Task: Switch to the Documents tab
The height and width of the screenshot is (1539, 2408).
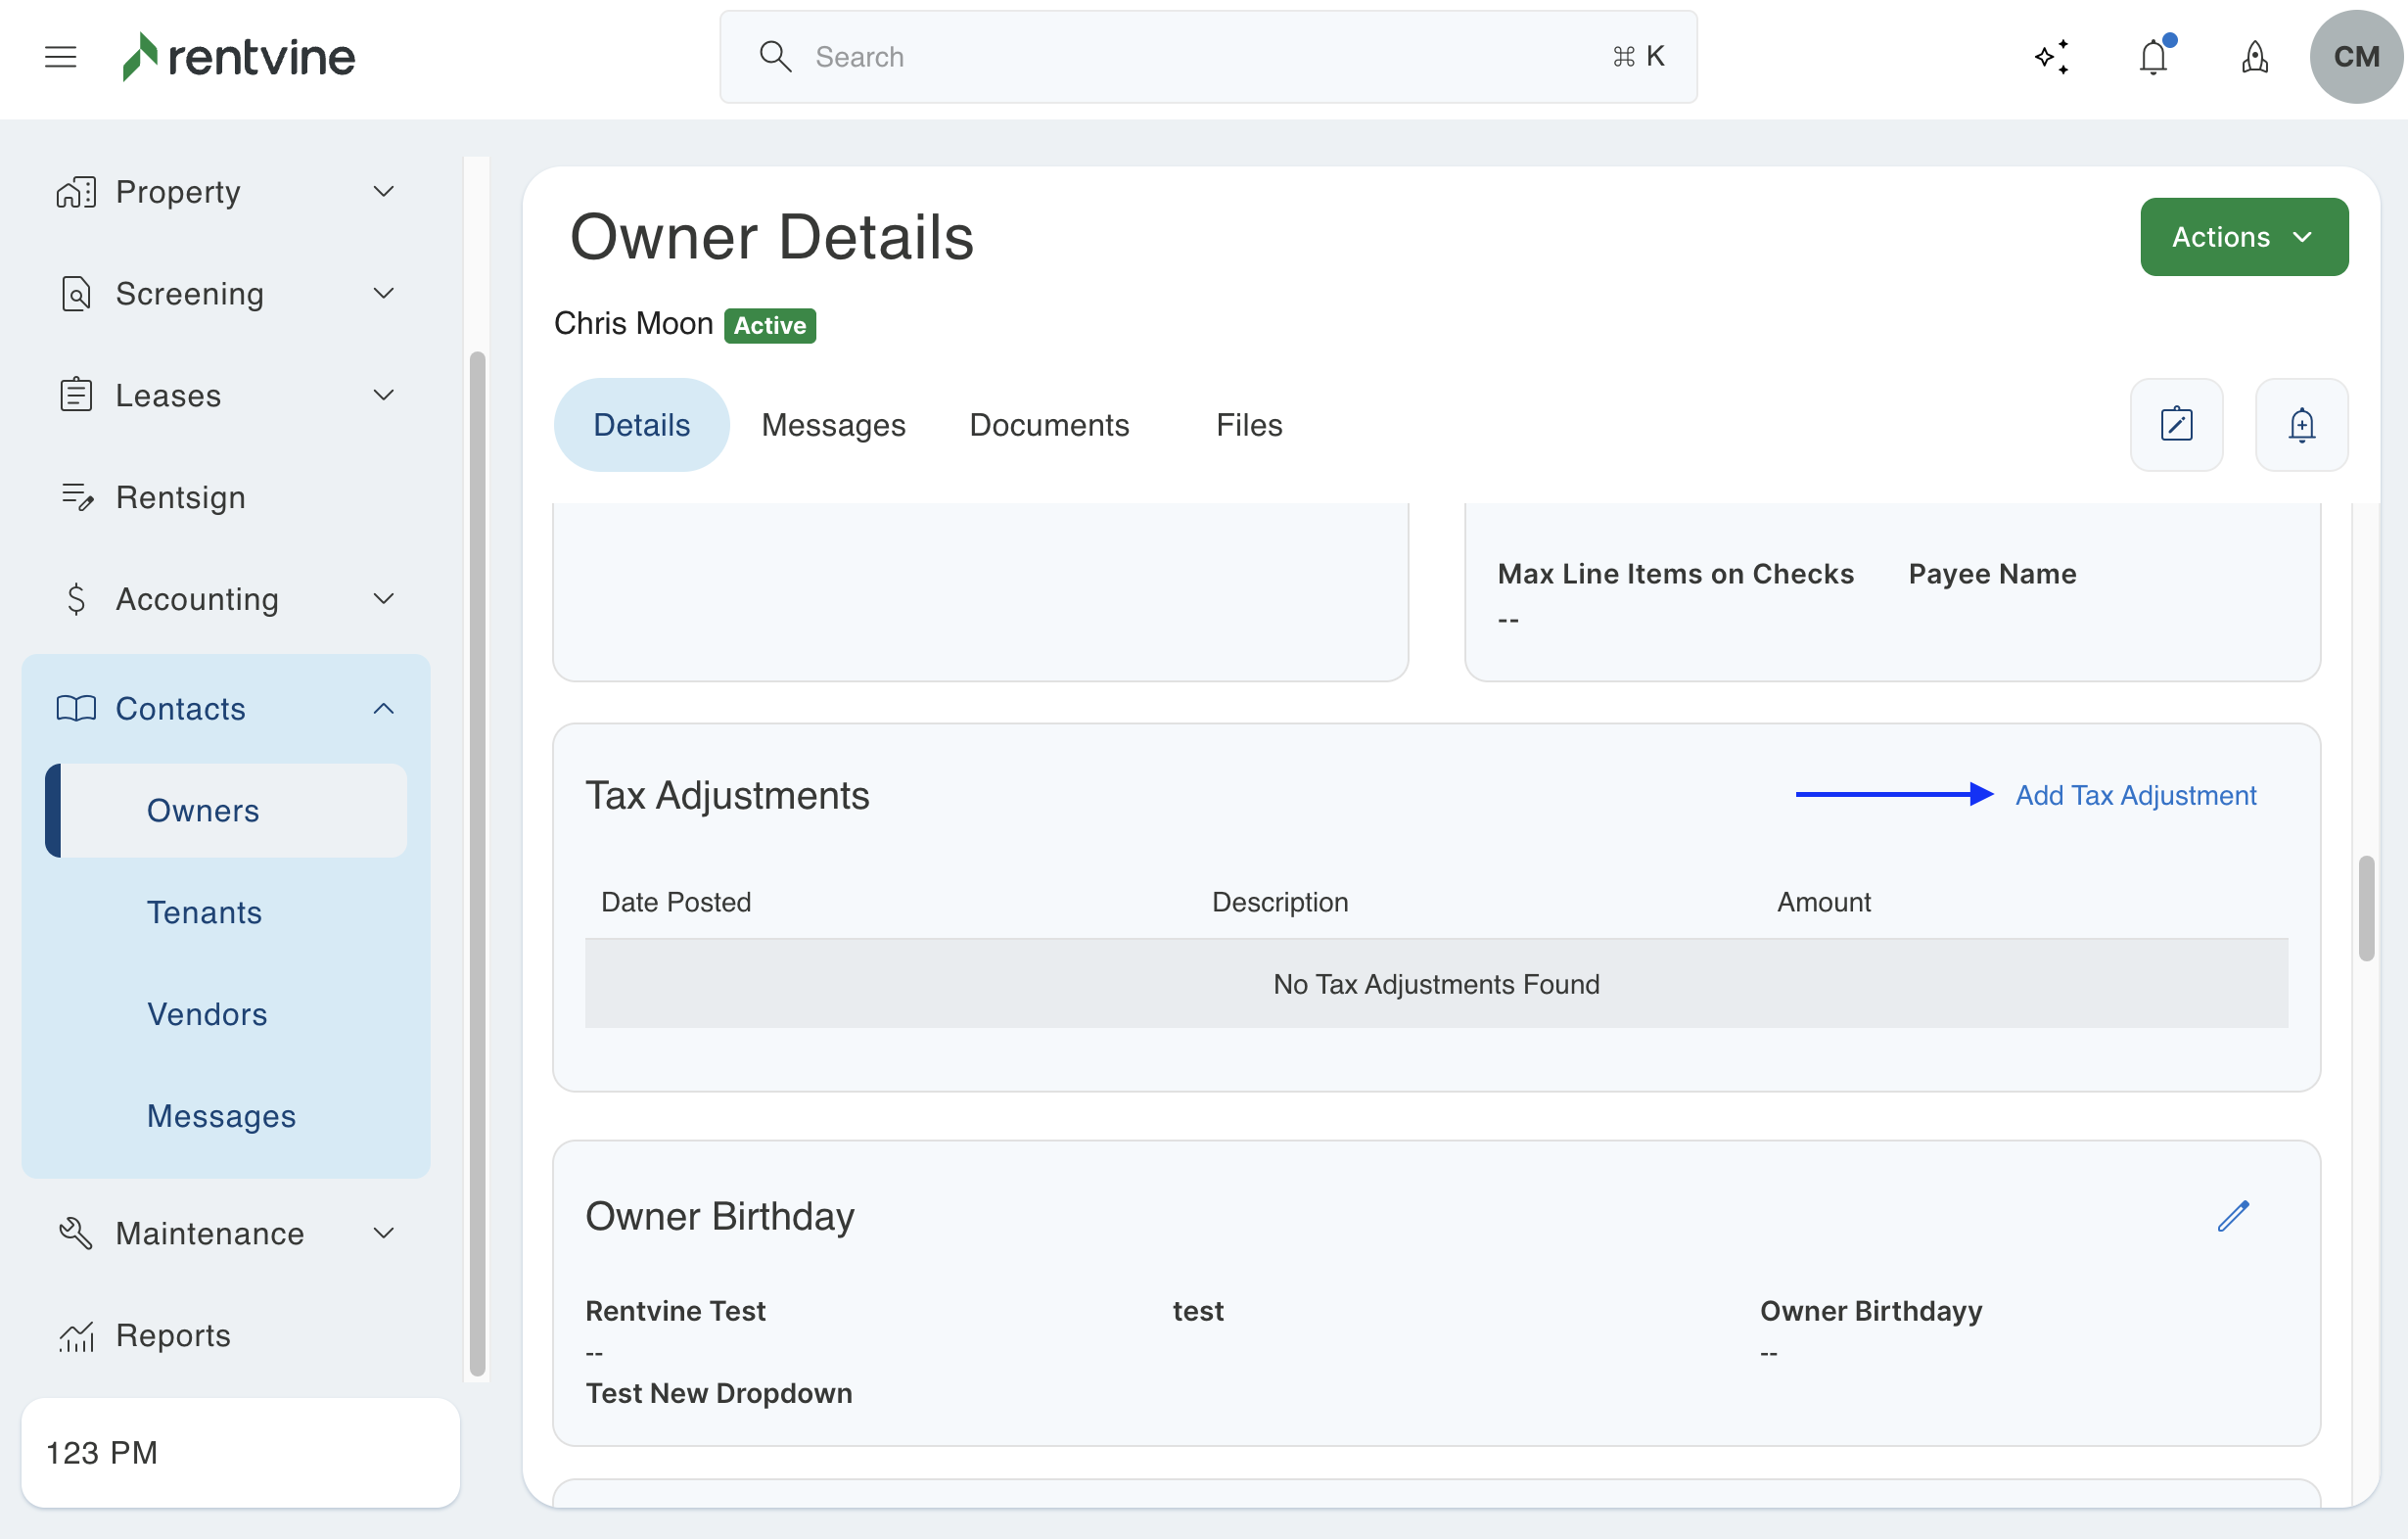Action: pos(1049,425)
